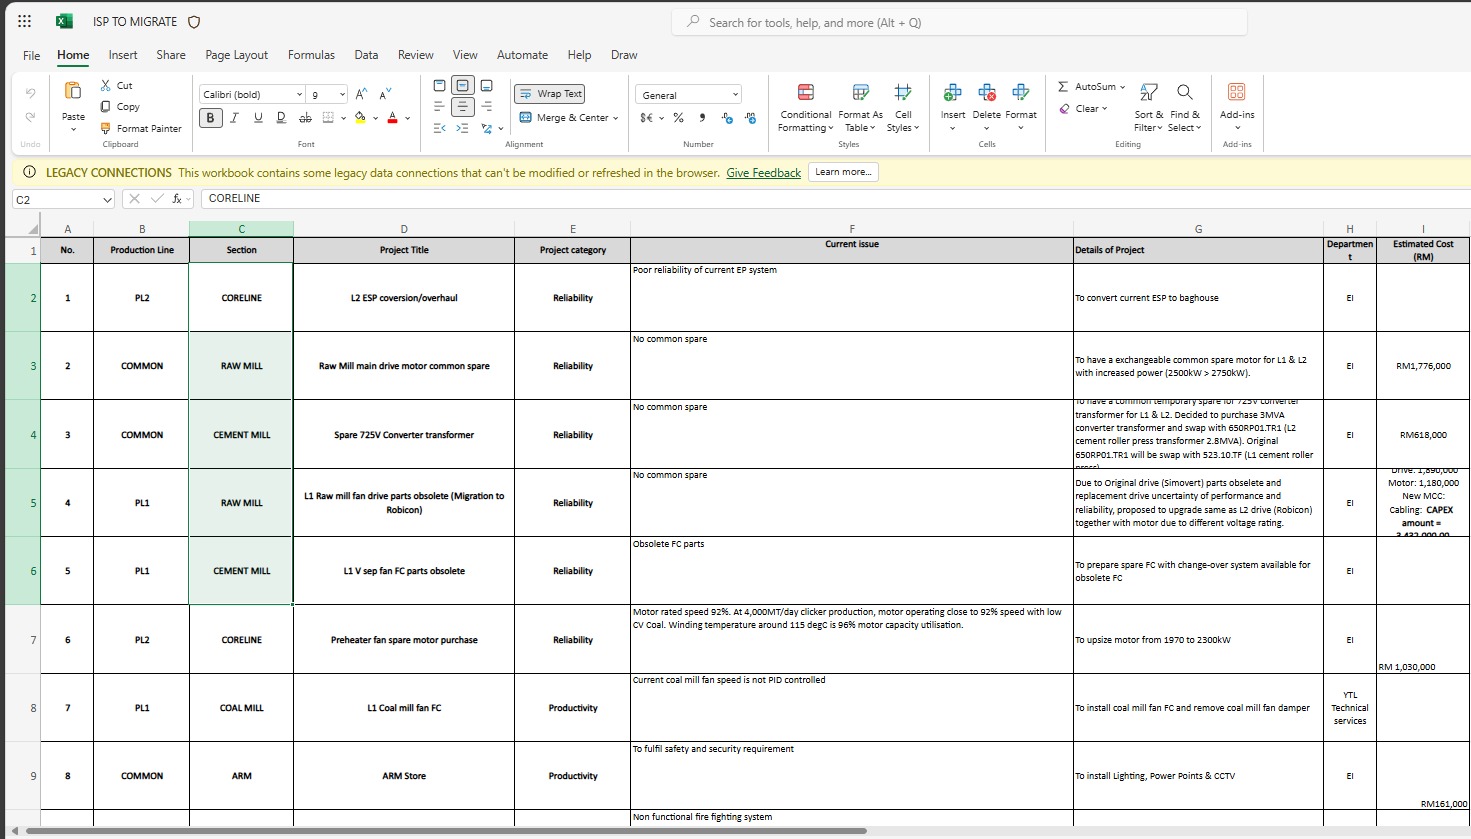Viewport: 1471px width, 839px height.
Task: Switch to the Formulas tab
Action: click(311, 55)
